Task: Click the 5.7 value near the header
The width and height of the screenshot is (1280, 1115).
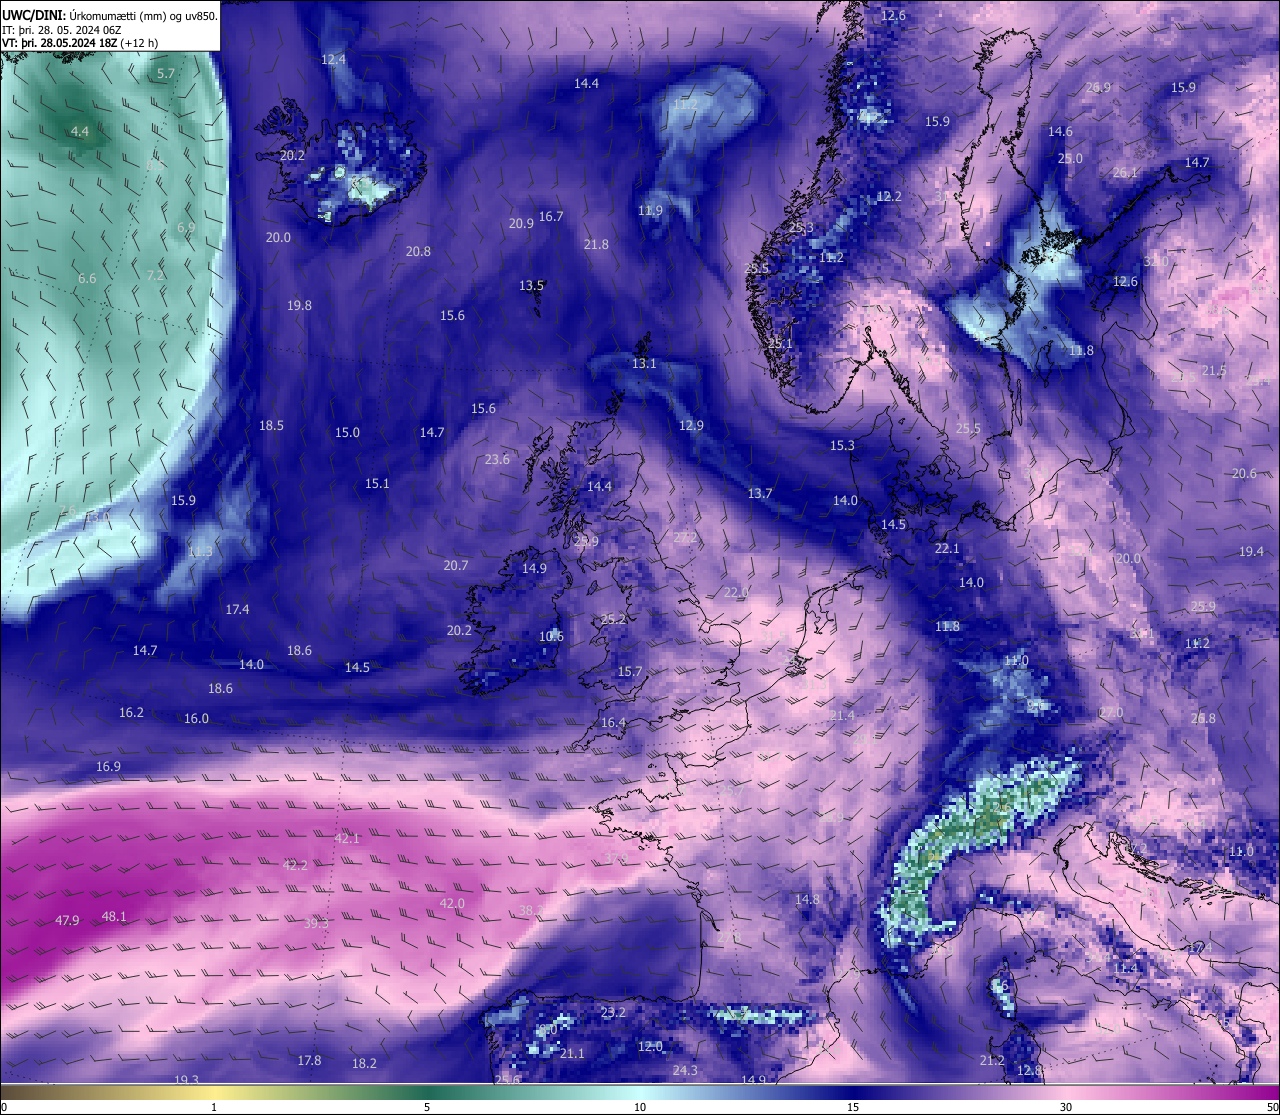Action: point(166,73)
